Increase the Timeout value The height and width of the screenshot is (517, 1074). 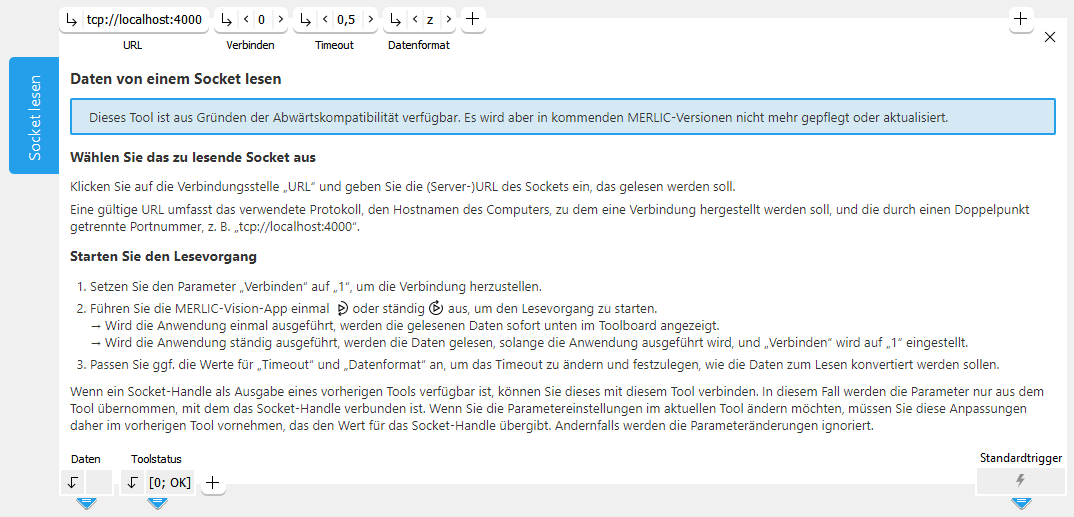(x=370, y=19)
